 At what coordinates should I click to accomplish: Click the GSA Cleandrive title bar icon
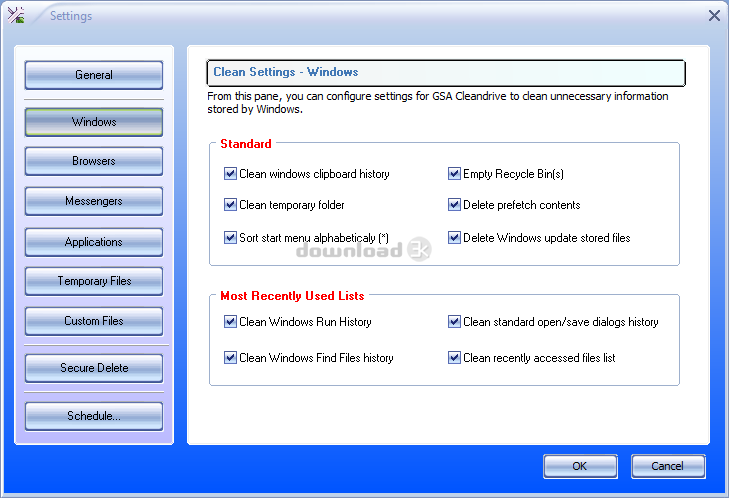click(17, 15)
